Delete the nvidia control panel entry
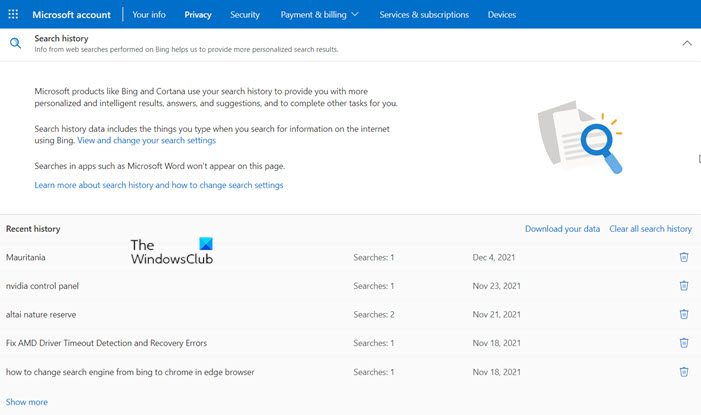Image resolution: width=701 pixels, height=415 pixels. pos(684,286)
